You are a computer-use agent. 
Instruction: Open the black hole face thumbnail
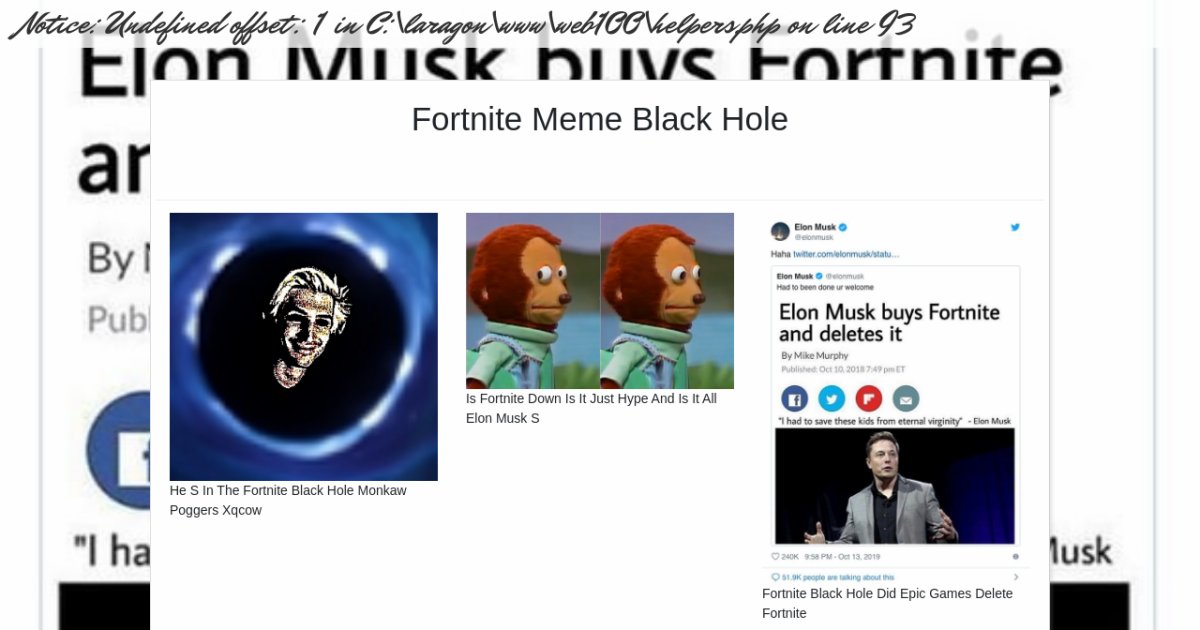(x=304, y=347)
